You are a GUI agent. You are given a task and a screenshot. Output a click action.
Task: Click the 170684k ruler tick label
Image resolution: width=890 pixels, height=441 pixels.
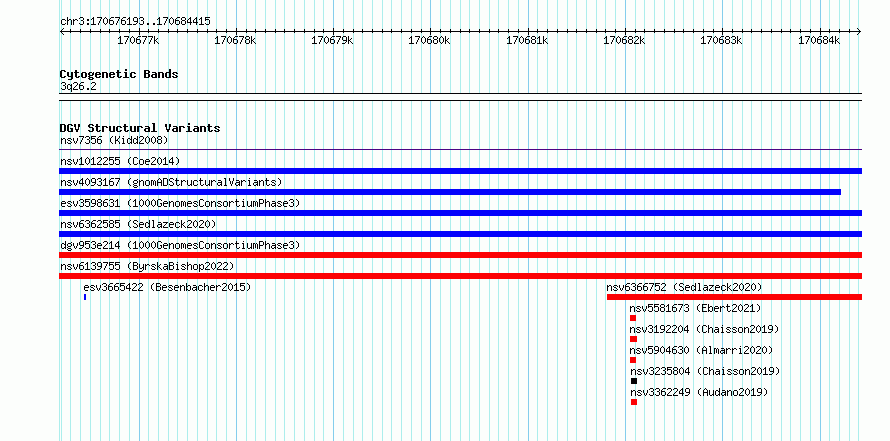pos(819,40)
